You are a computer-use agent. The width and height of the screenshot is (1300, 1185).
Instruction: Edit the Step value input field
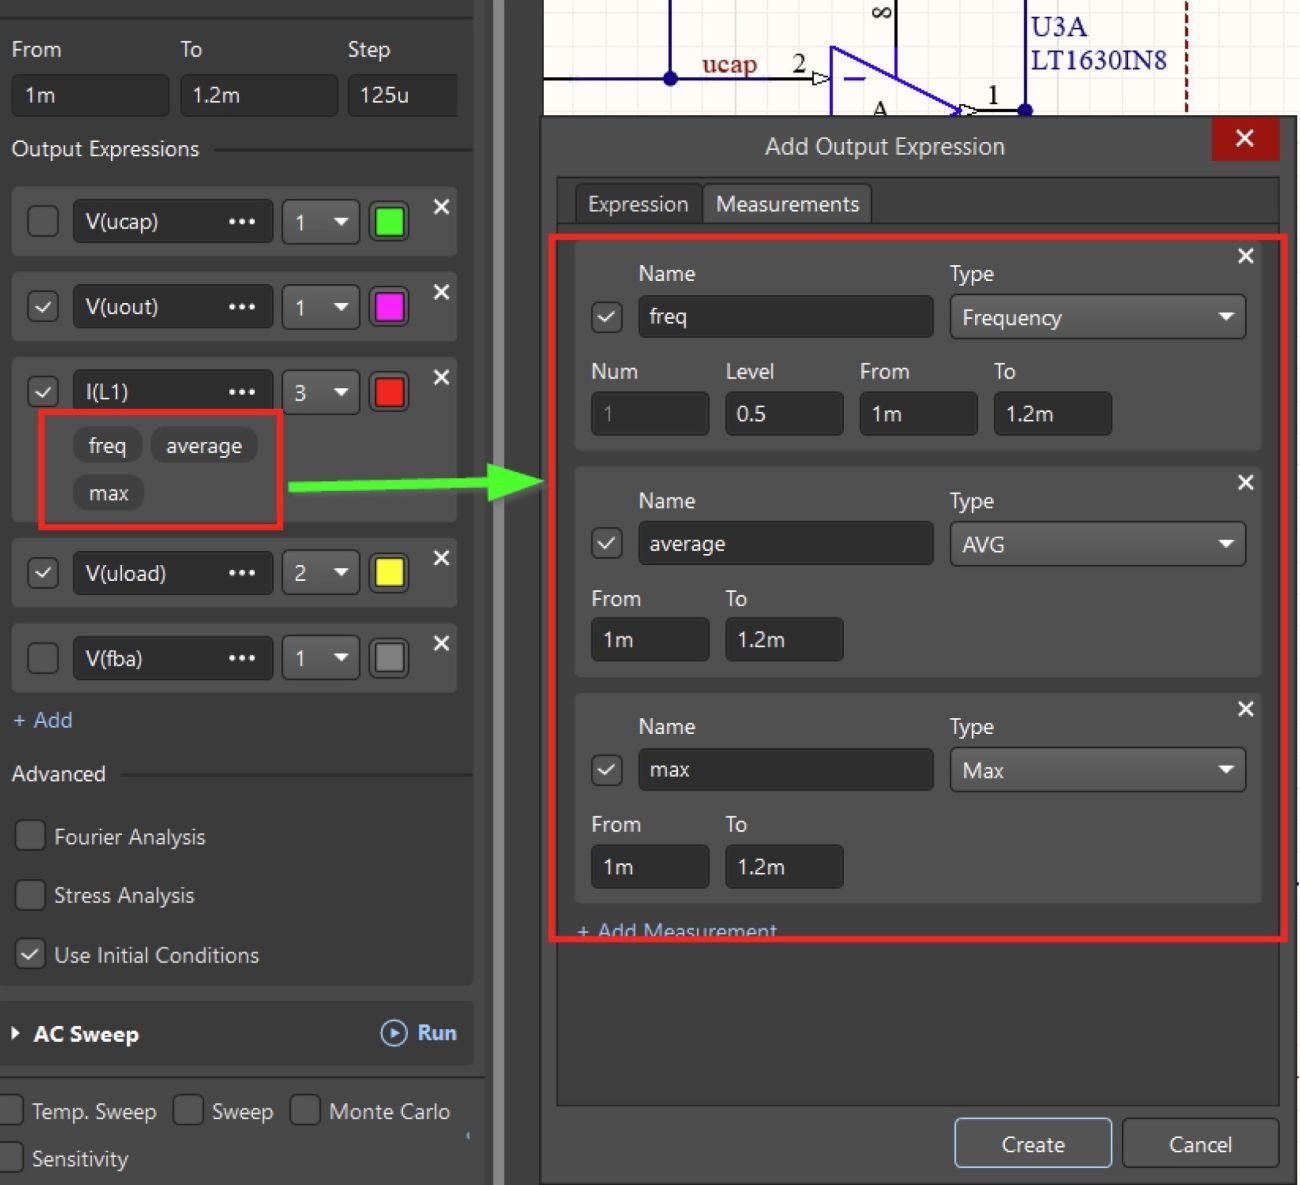pos(403,95)
